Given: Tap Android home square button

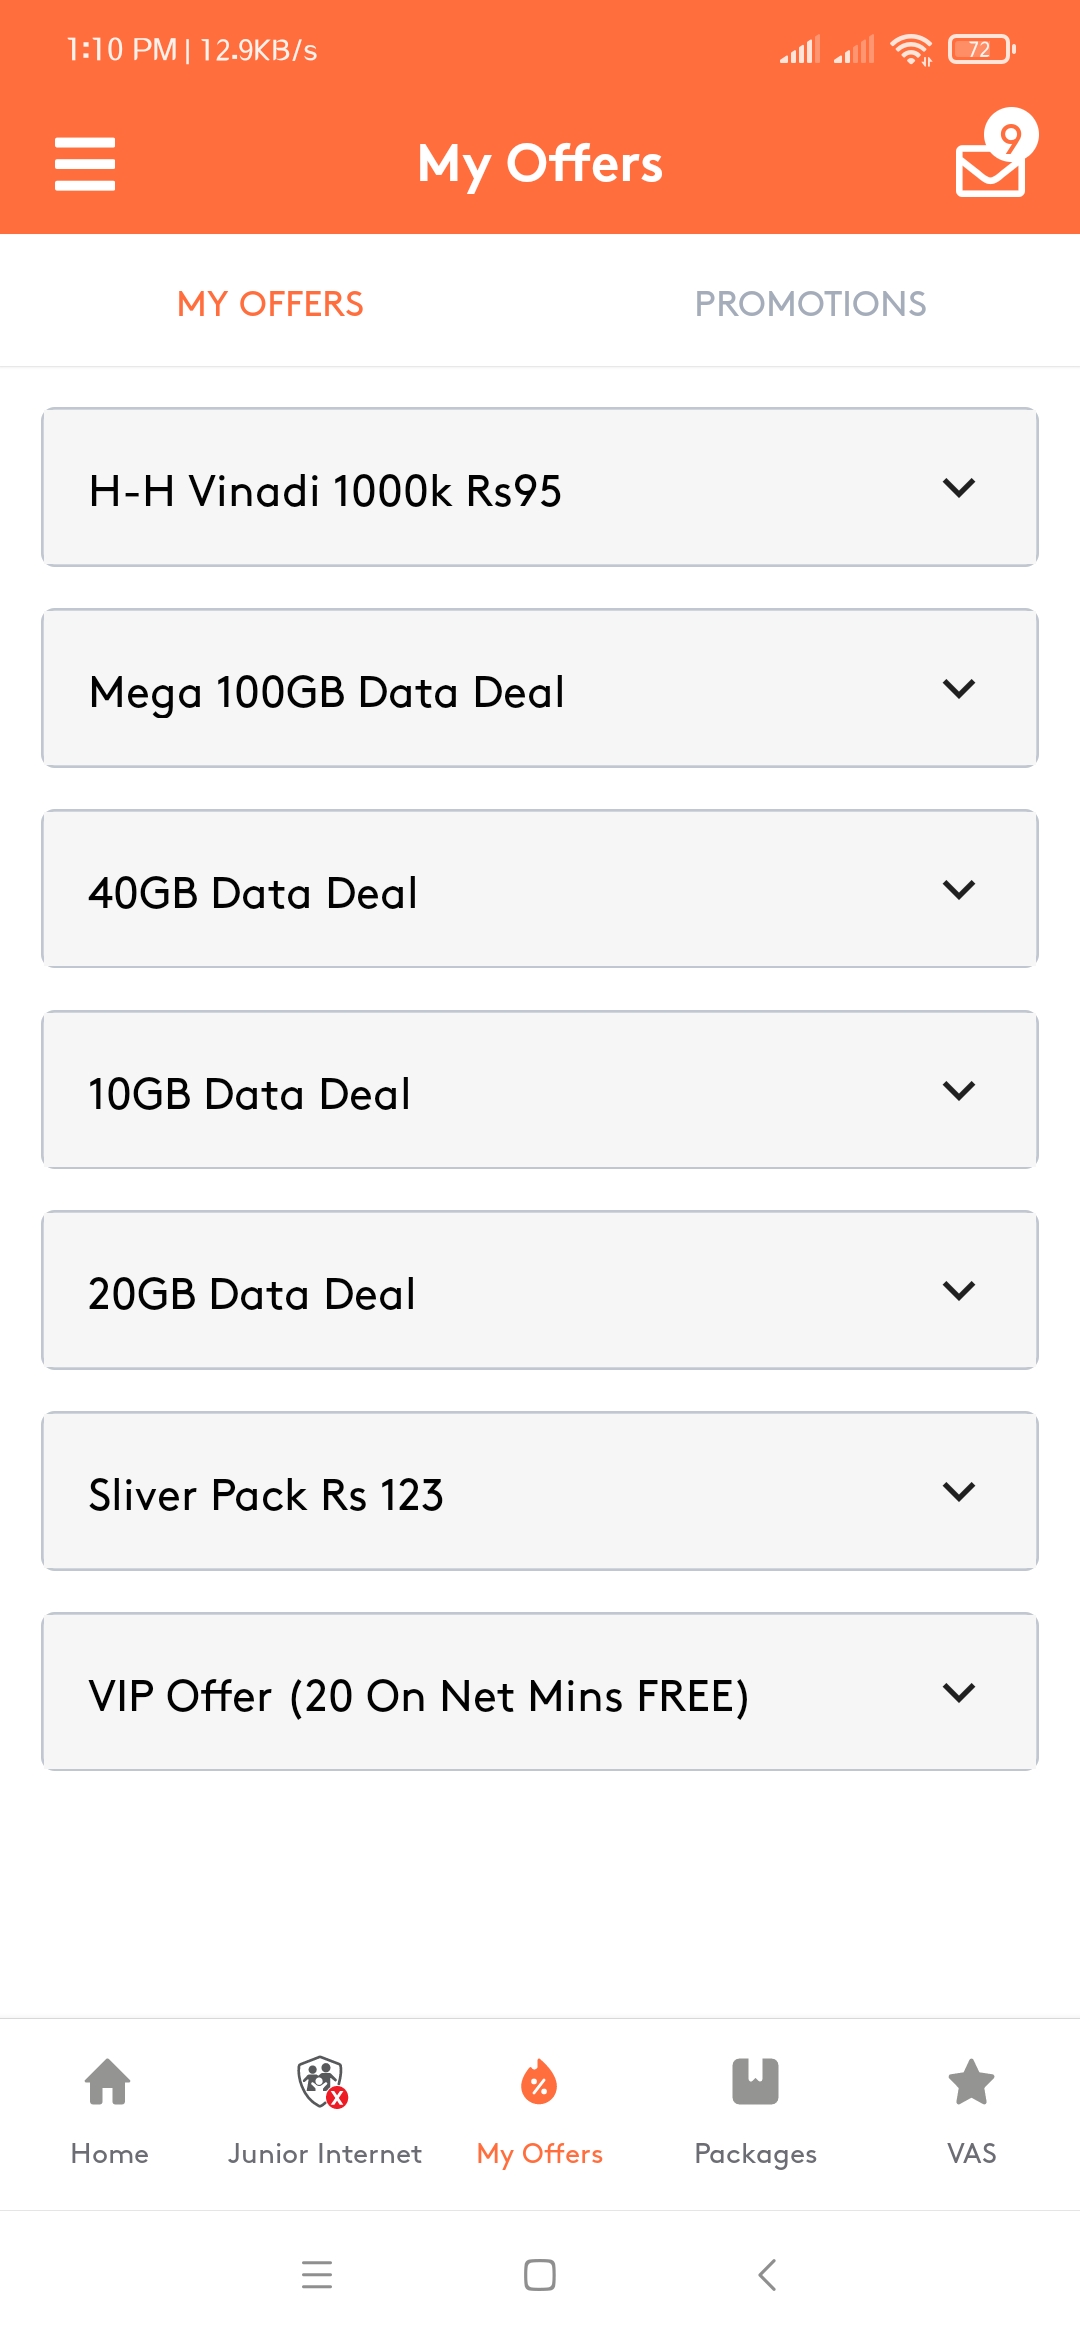Looking at the screenshot, I should click(540, 2275).
